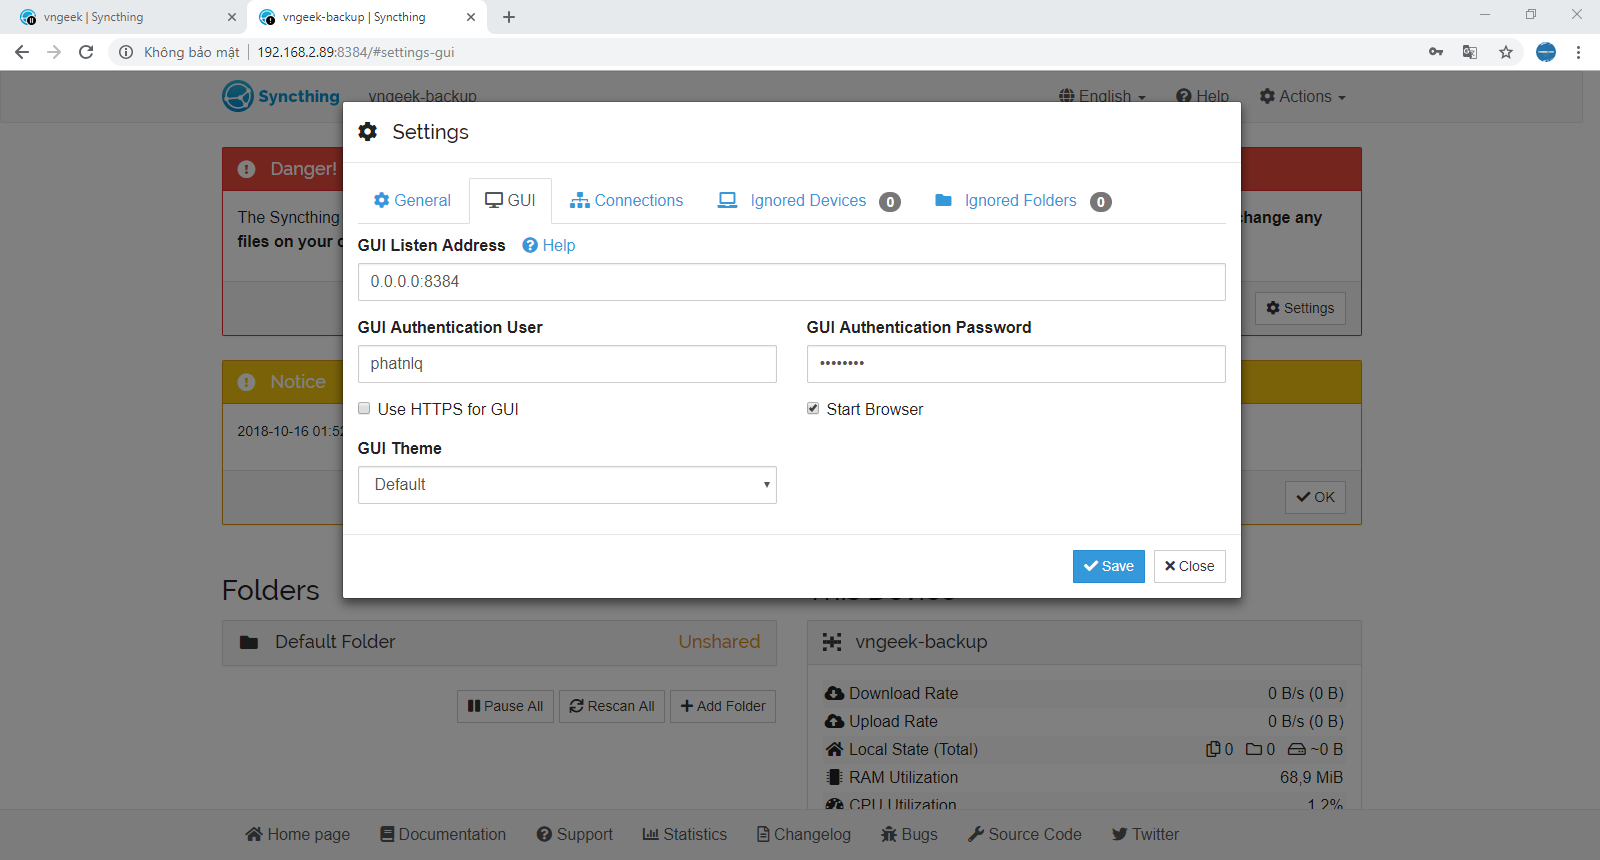Close the vngeek-backup browser tab
The height and width of the screenshot is (860, 1600).
471,17
